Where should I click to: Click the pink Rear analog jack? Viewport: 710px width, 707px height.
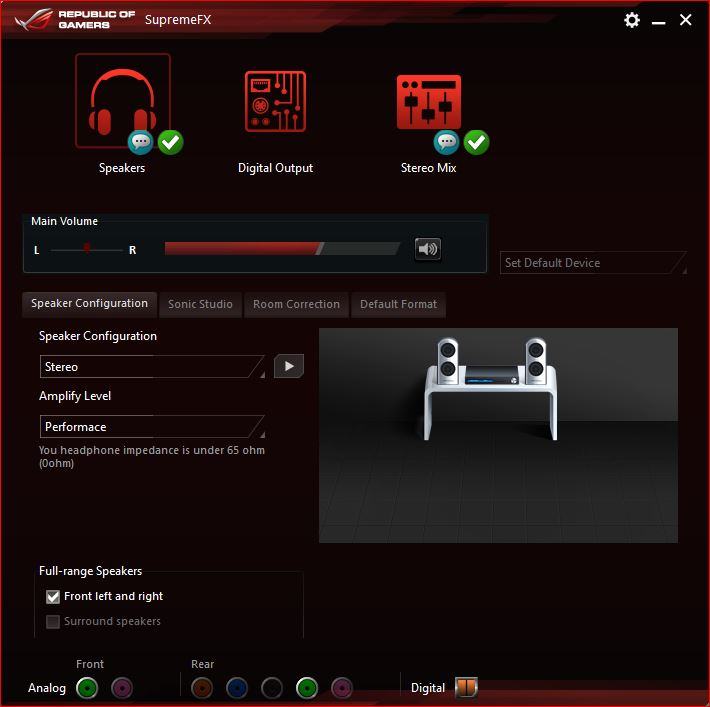[x=342, y=688]
